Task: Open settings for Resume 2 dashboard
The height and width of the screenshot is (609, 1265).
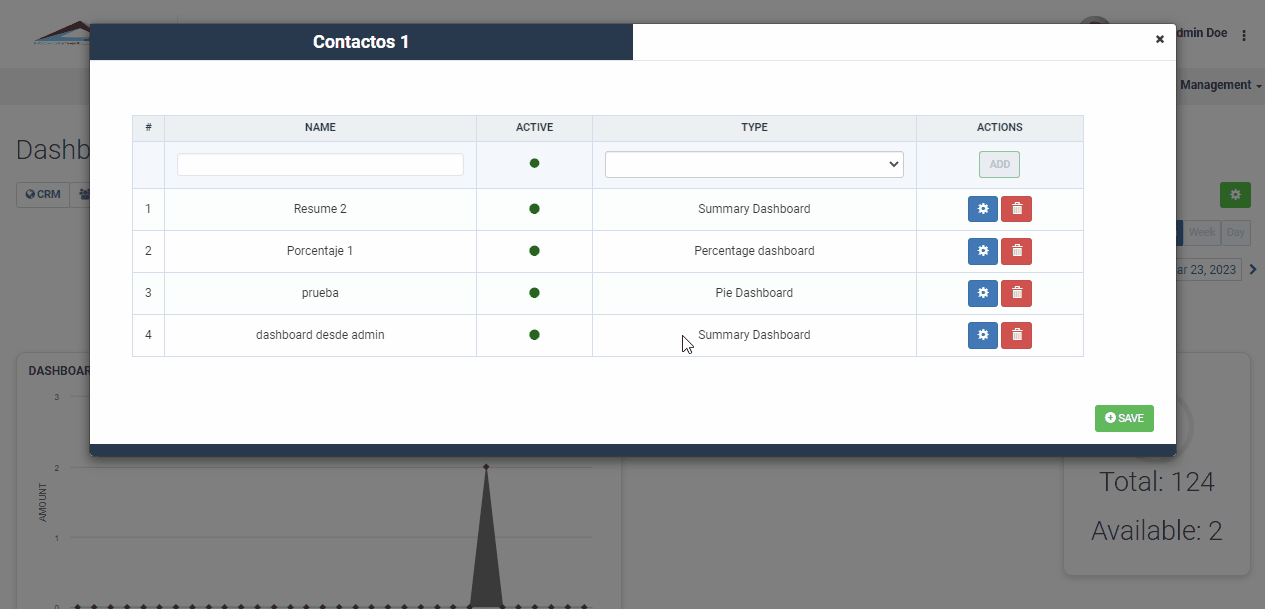Action: coord(982,209)
